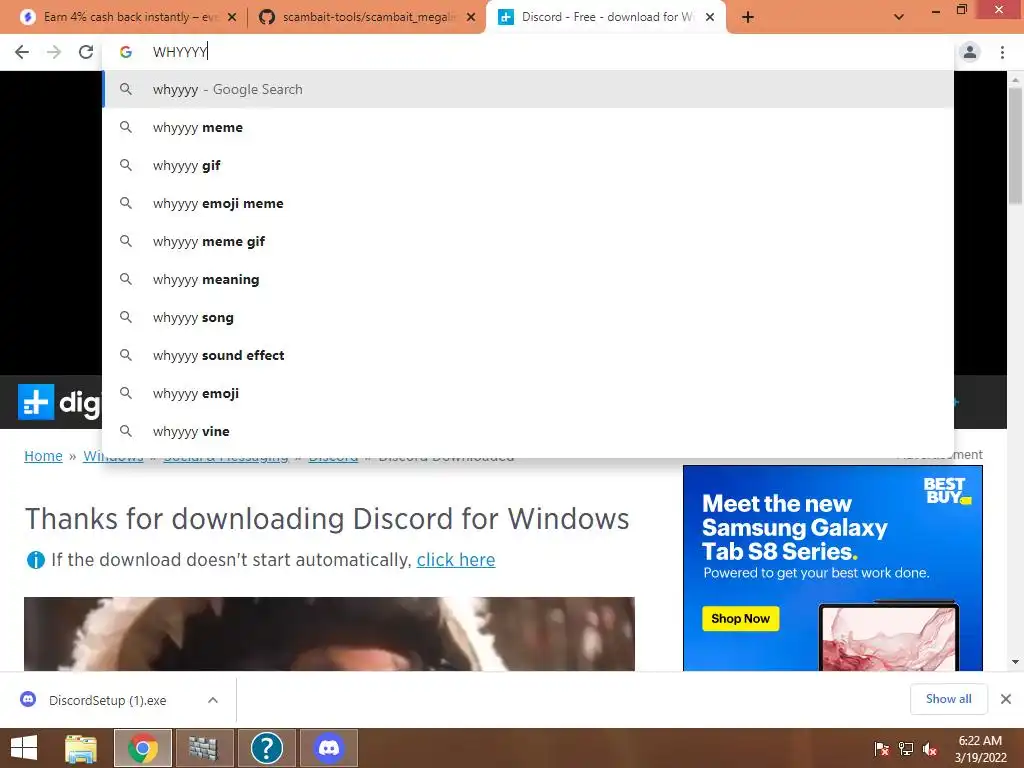Choose the 'whyyyy meaning' suggestion

coord(528,280)
